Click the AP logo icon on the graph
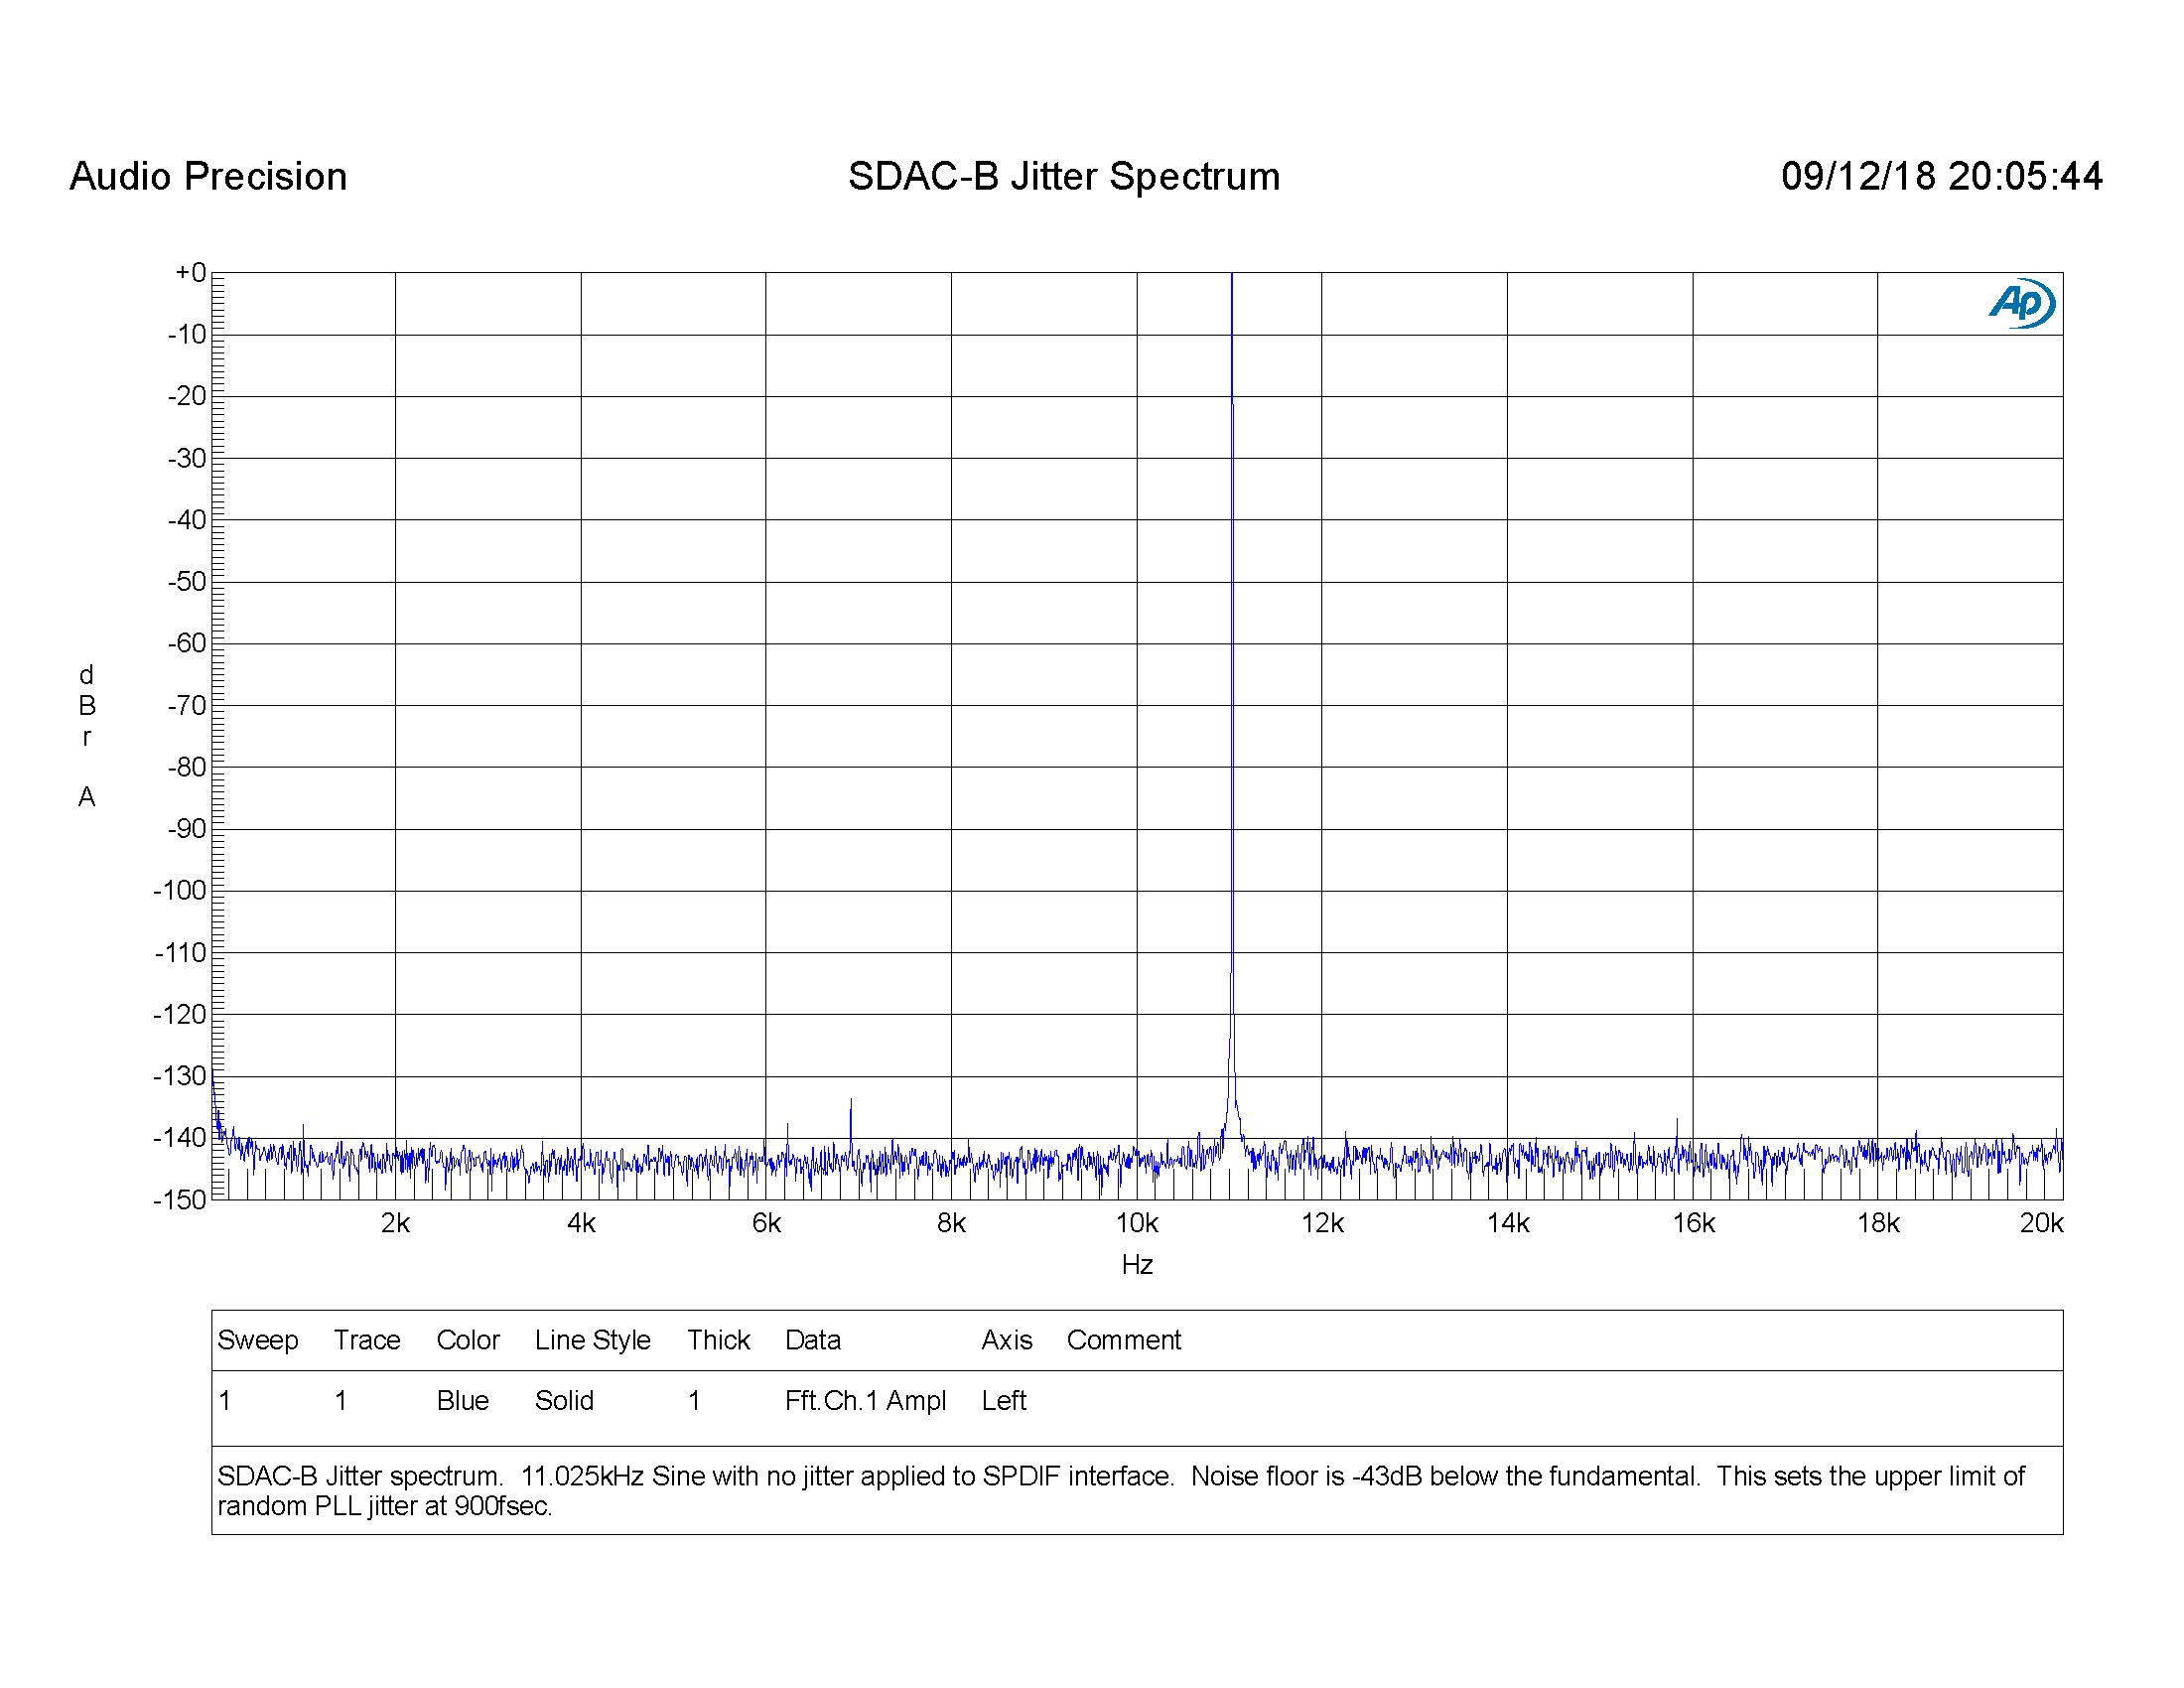2184x1688 pixels. 2021,303
